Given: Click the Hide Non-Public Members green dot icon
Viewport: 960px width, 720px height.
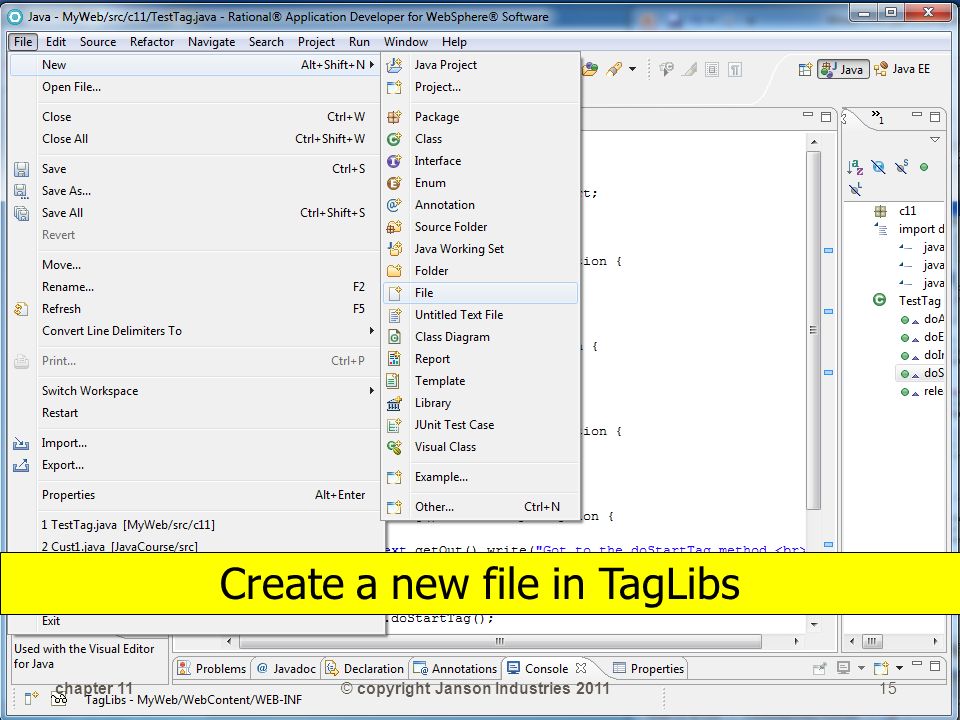Looking at the screenshot, I should (924, 167).
